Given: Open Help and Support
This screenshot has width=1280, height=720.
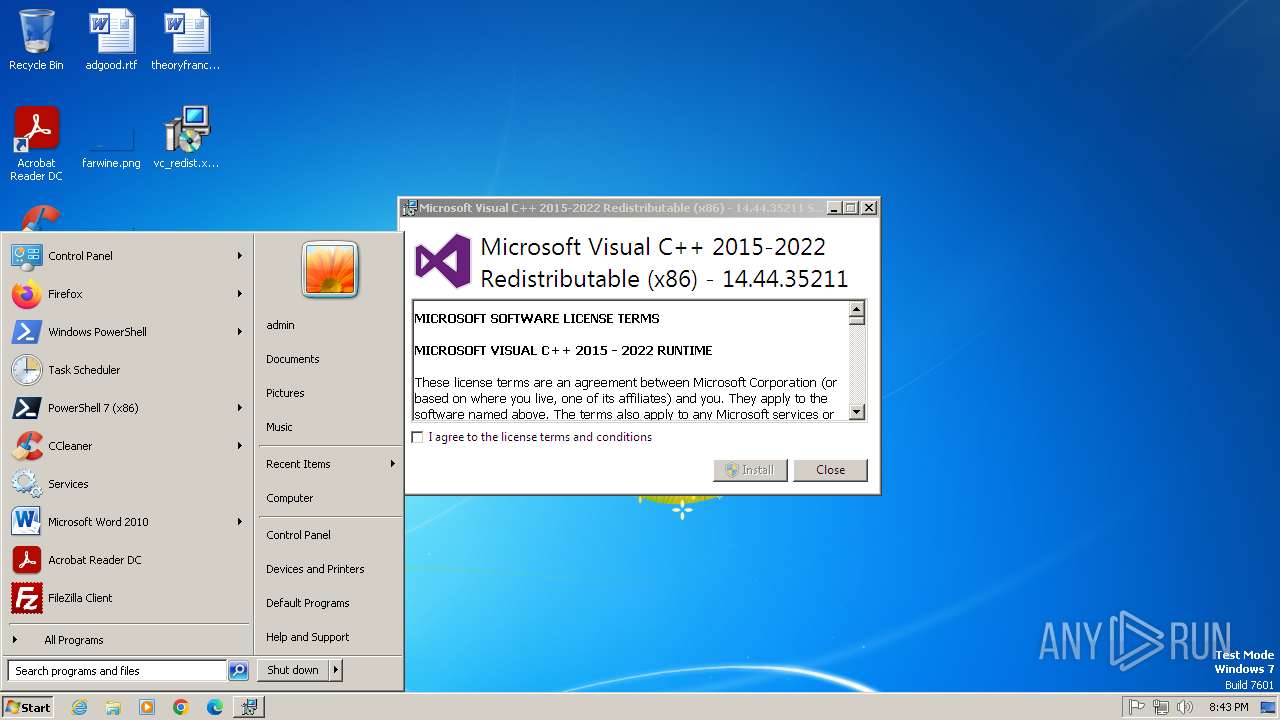Looking at the screenshot, I should click(330, 637).
